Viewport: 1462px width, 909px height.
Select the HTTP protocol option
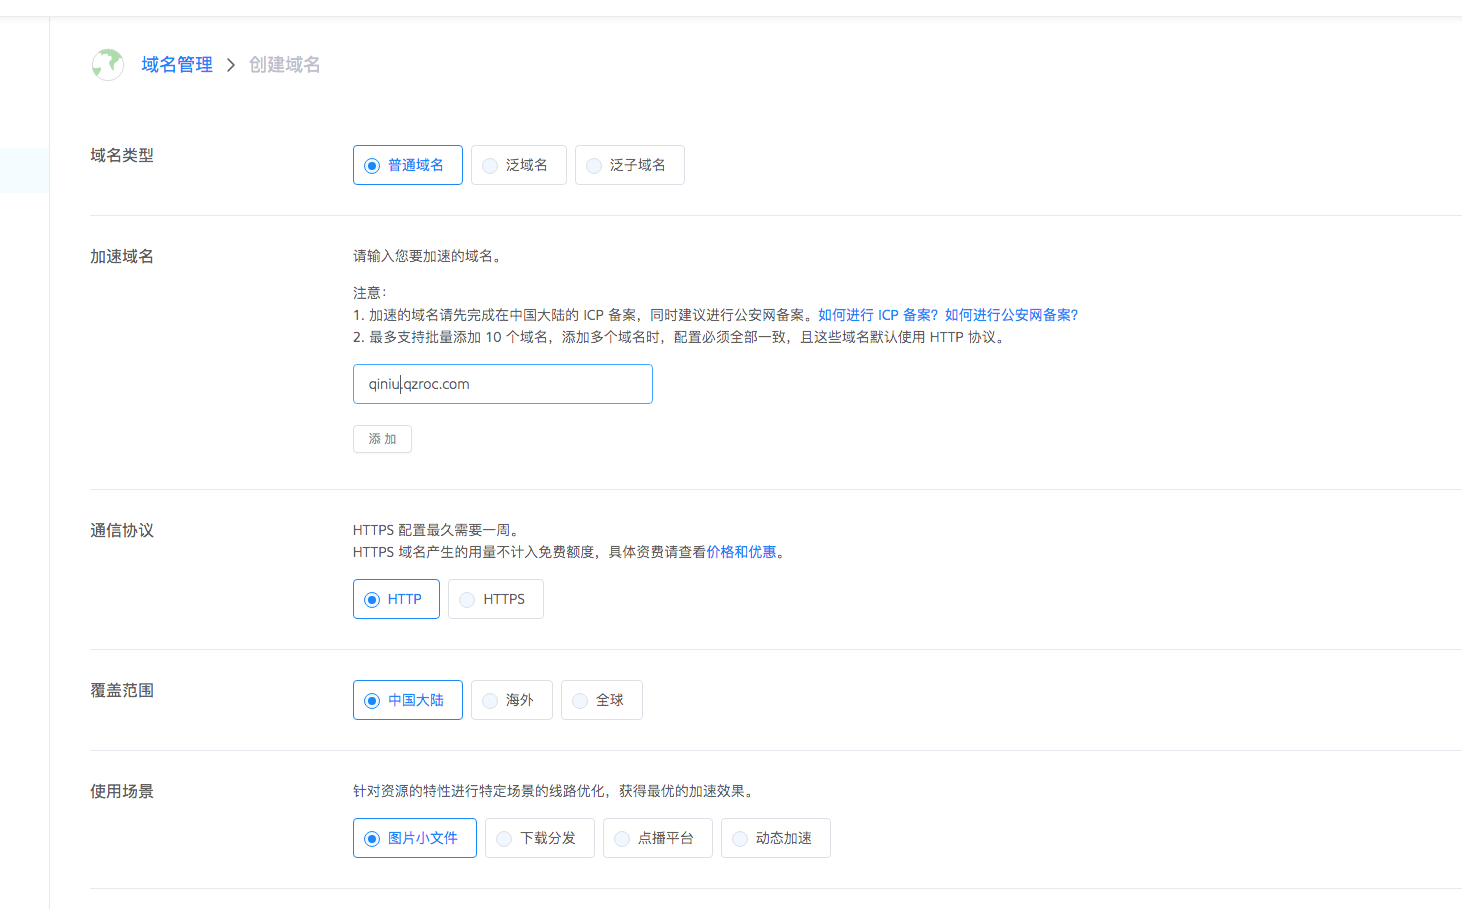(x=396, y=599)
